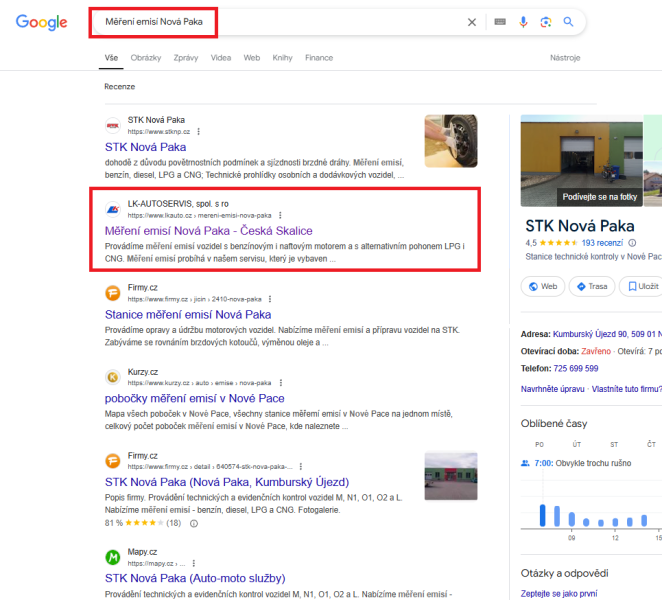Viewport: 662px width, 600px height.
Task: Select the Vše tab
Action: pyautogui.click(x=111, y=58)
